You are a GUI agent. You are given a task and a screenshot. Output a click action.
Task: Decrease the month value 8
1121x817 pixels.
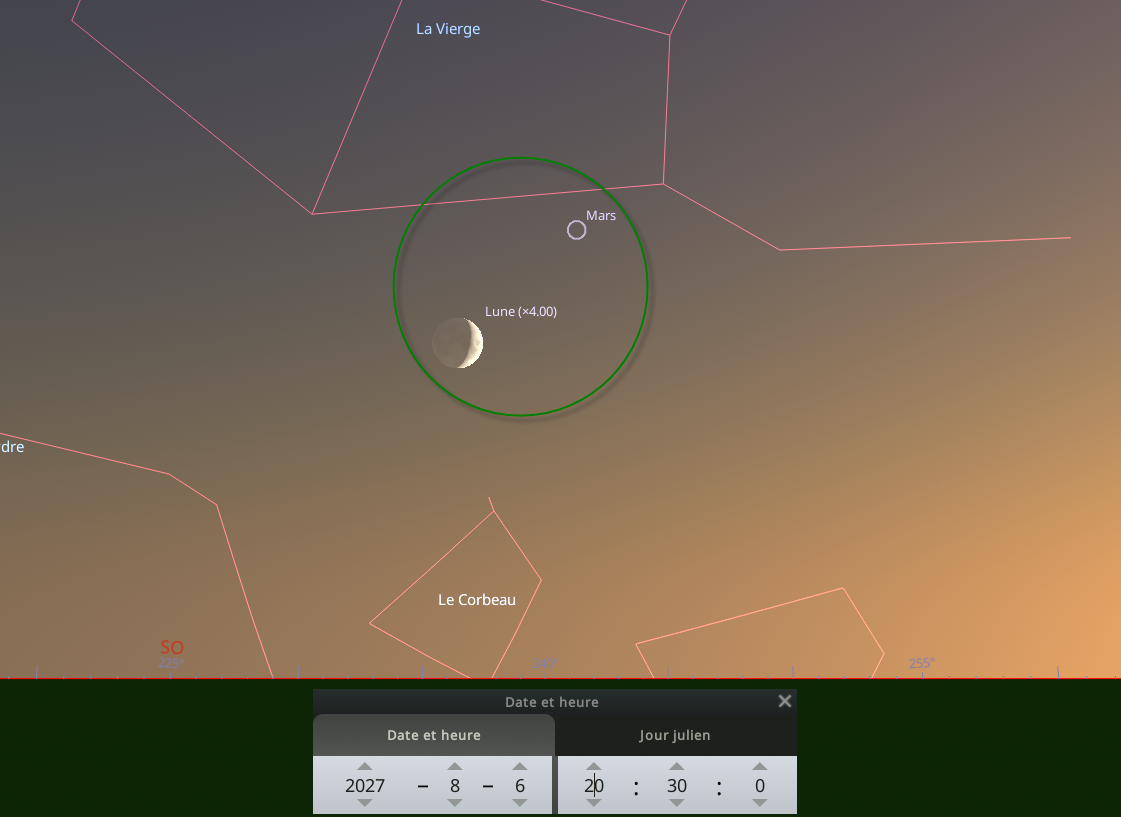pyautogui.click(x=455, y=803)
